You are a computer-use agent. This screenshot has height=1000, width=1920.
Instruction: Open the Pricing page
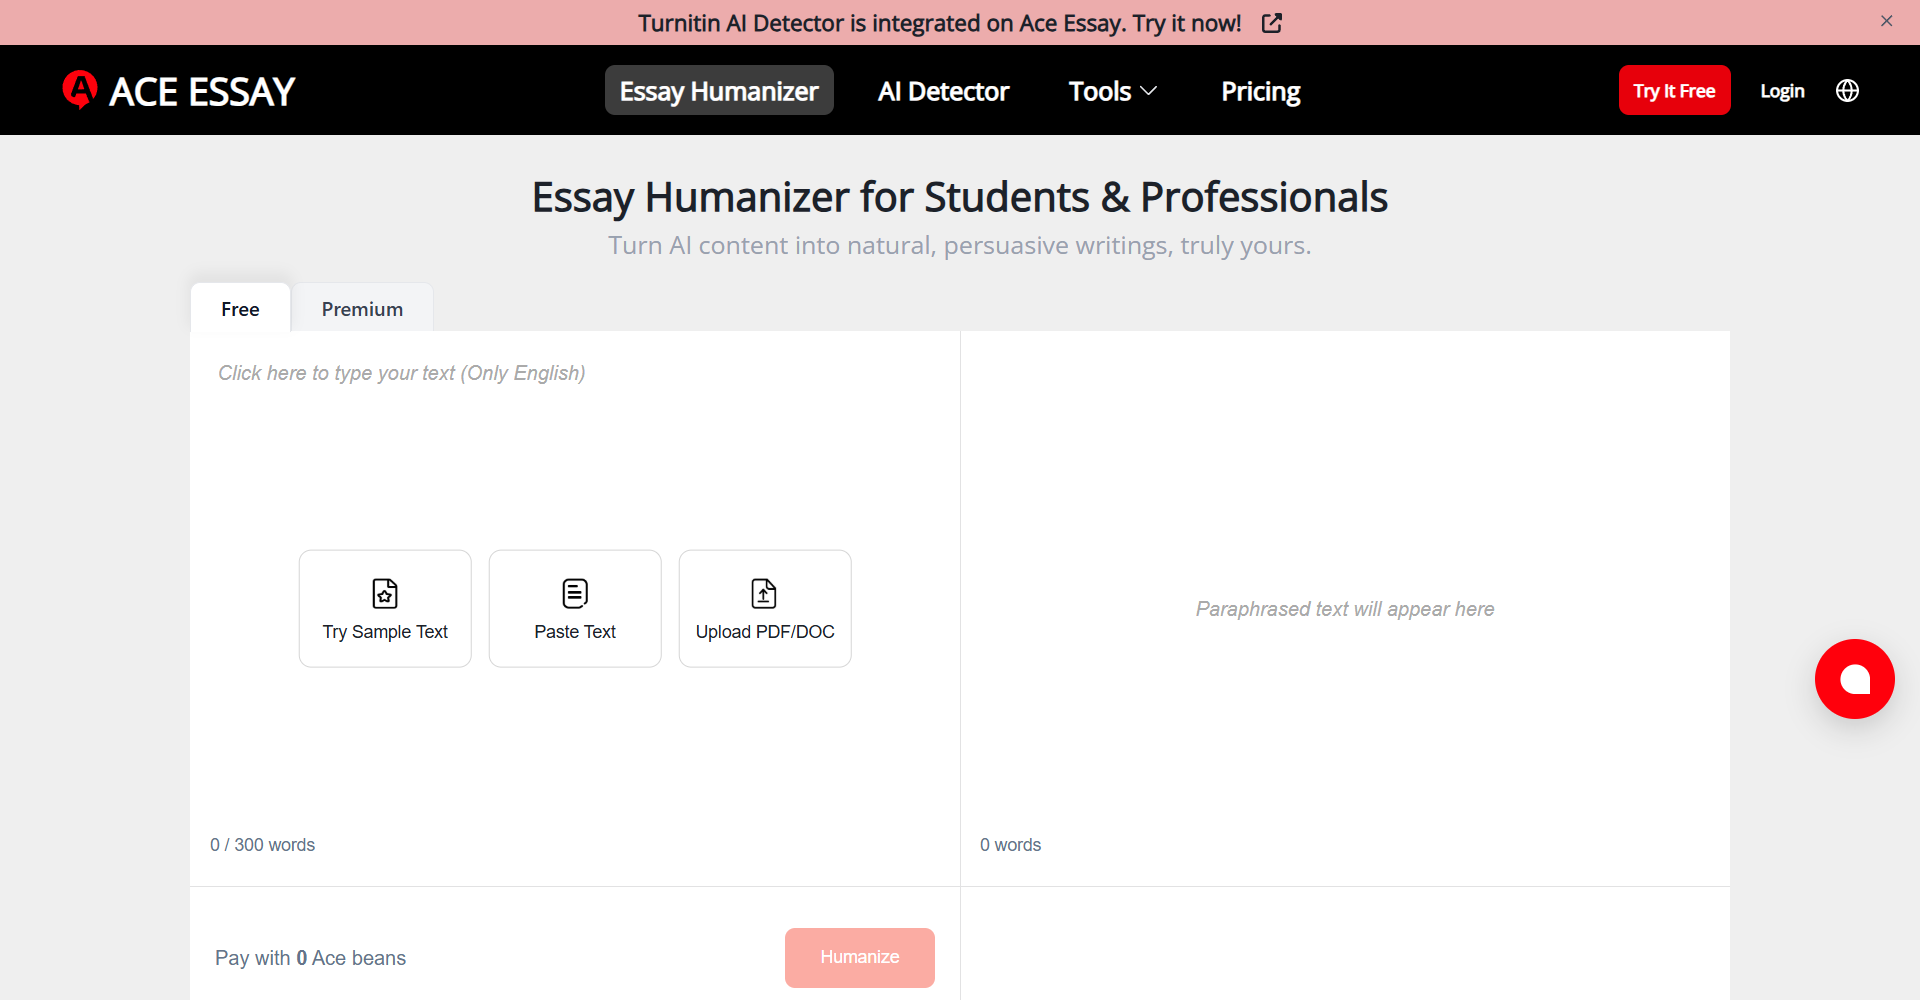click(1260, 91)
